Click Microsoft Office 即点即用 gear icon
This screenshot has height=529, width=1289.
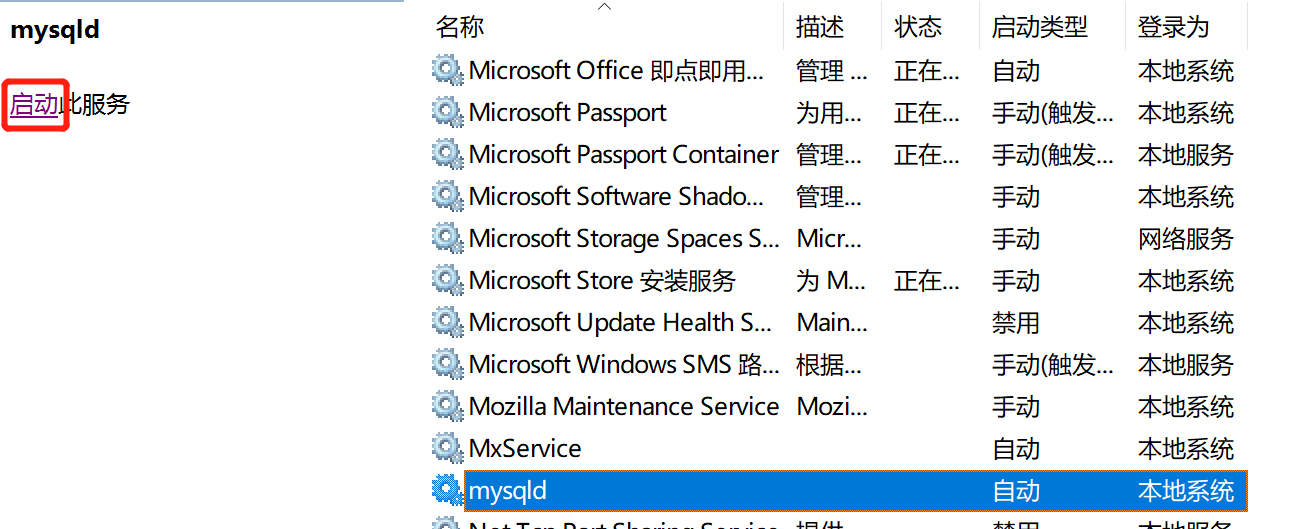[x=447, y=70]
